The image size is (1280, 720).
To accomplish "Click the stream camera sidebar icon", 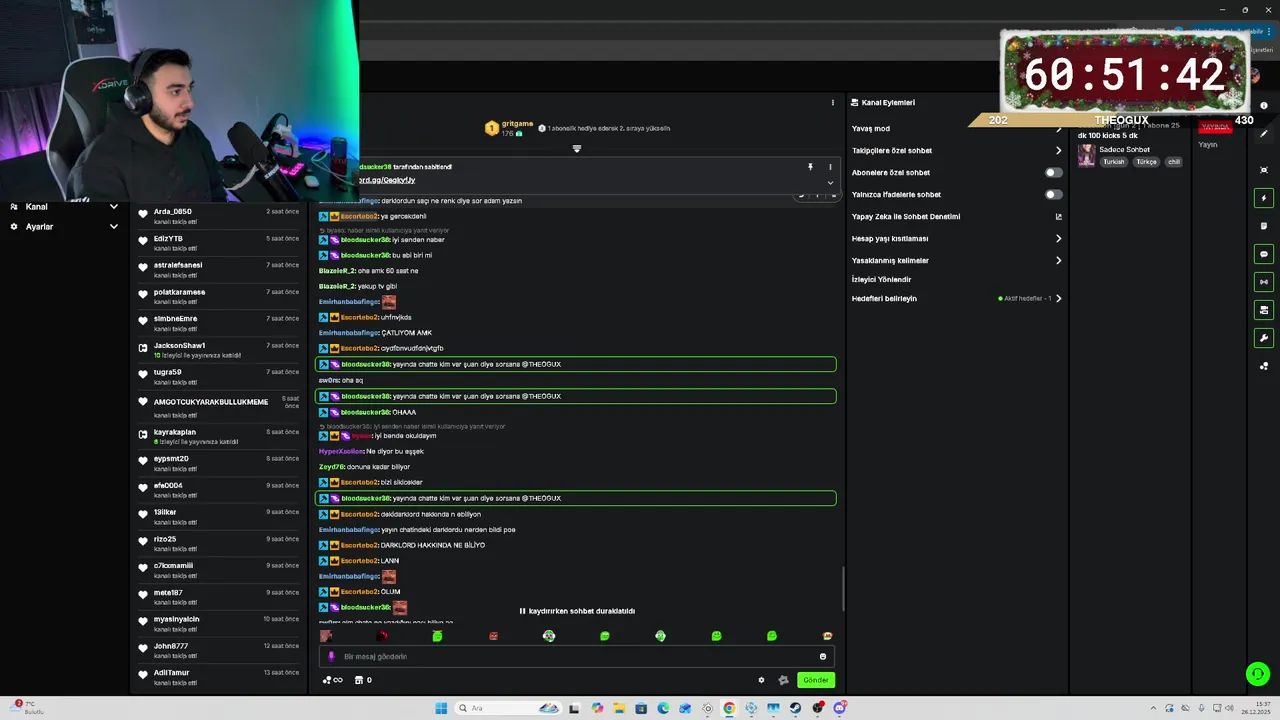I will tap(1264, 310).
